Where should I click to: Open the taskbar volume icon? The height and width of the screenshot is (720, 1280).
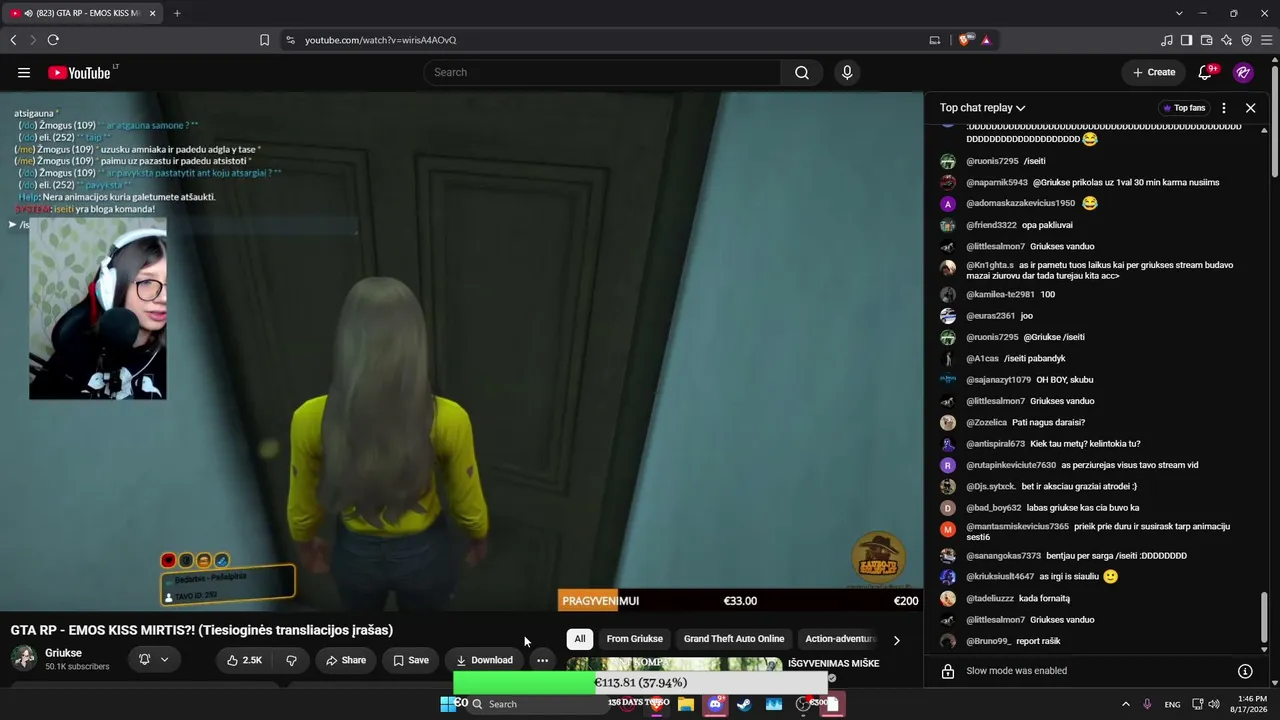pos(1213,704)
